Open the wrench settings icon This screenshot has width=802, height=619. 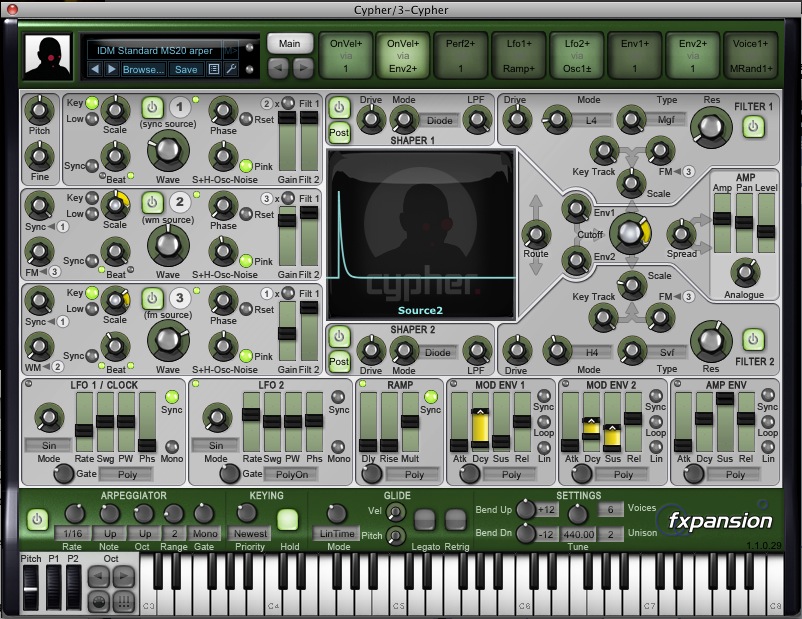tap(231, 69)
